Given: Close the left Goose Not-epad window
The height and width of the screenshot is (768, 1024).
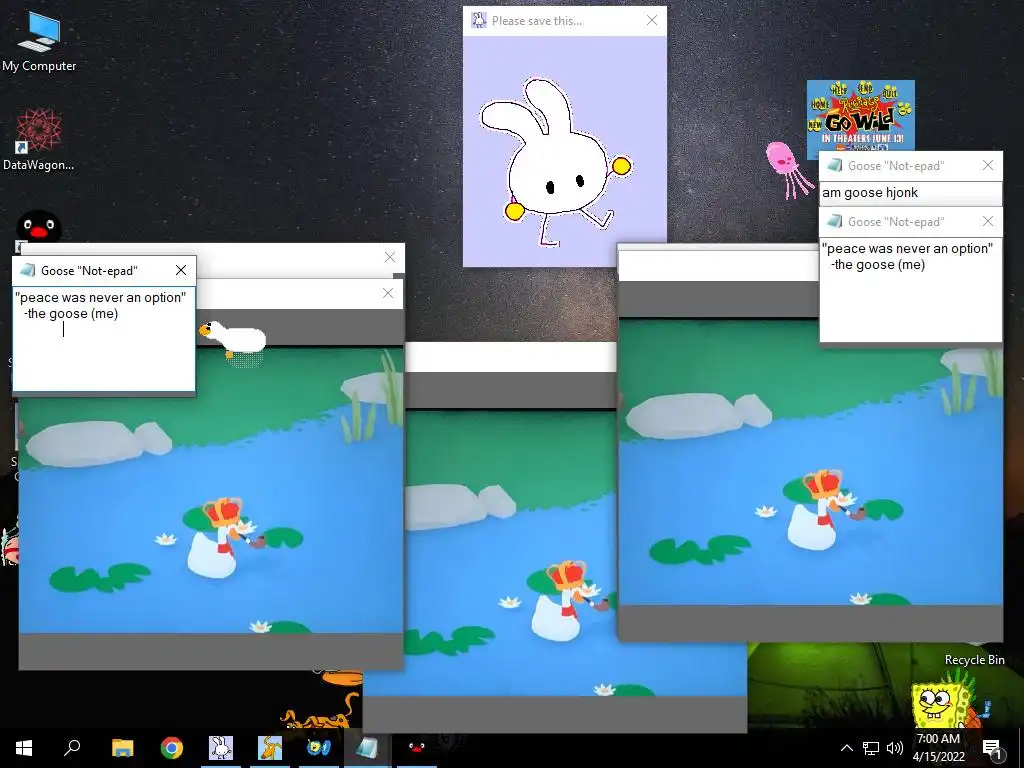Looking at the screenshot, I should click(x=181, y=270).
